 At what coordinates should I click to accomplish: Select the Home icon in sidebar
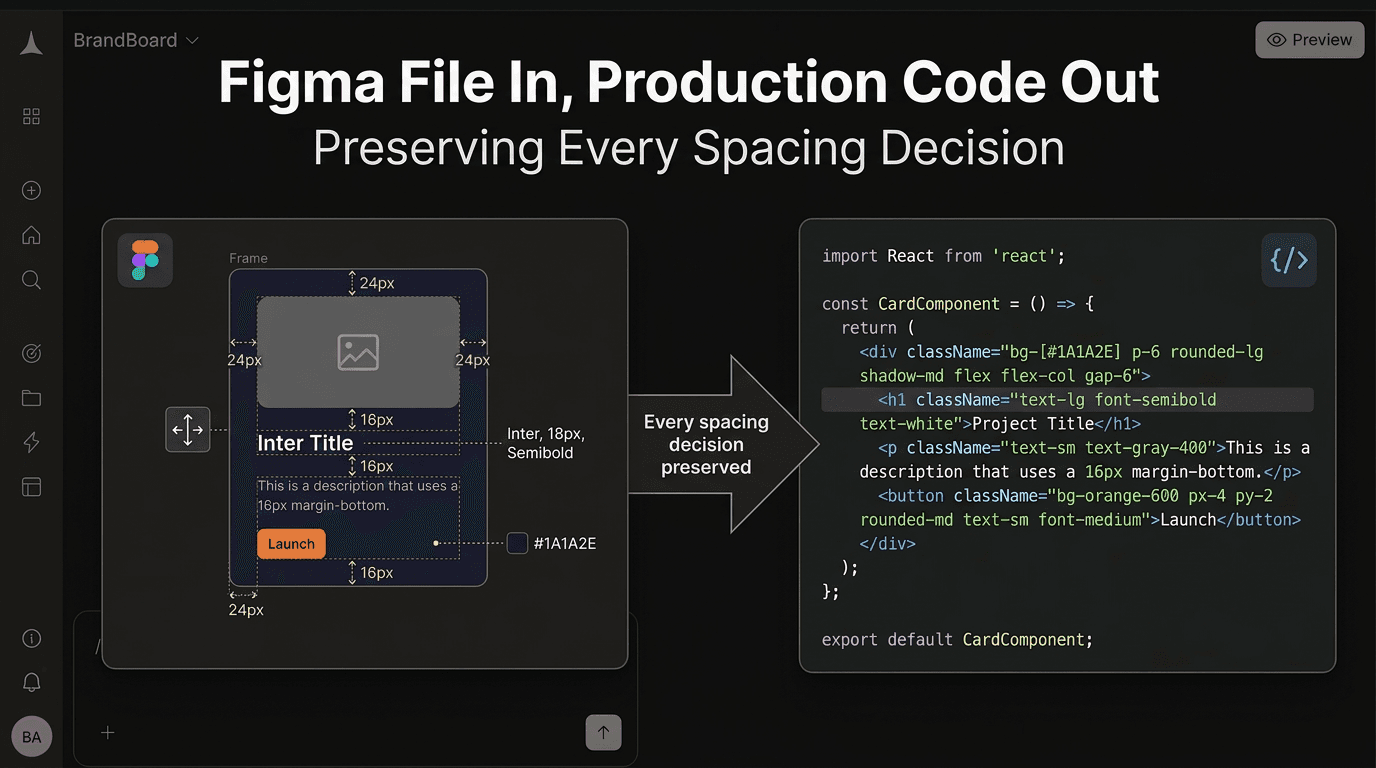pyautogui.click(x=31, y=235)
